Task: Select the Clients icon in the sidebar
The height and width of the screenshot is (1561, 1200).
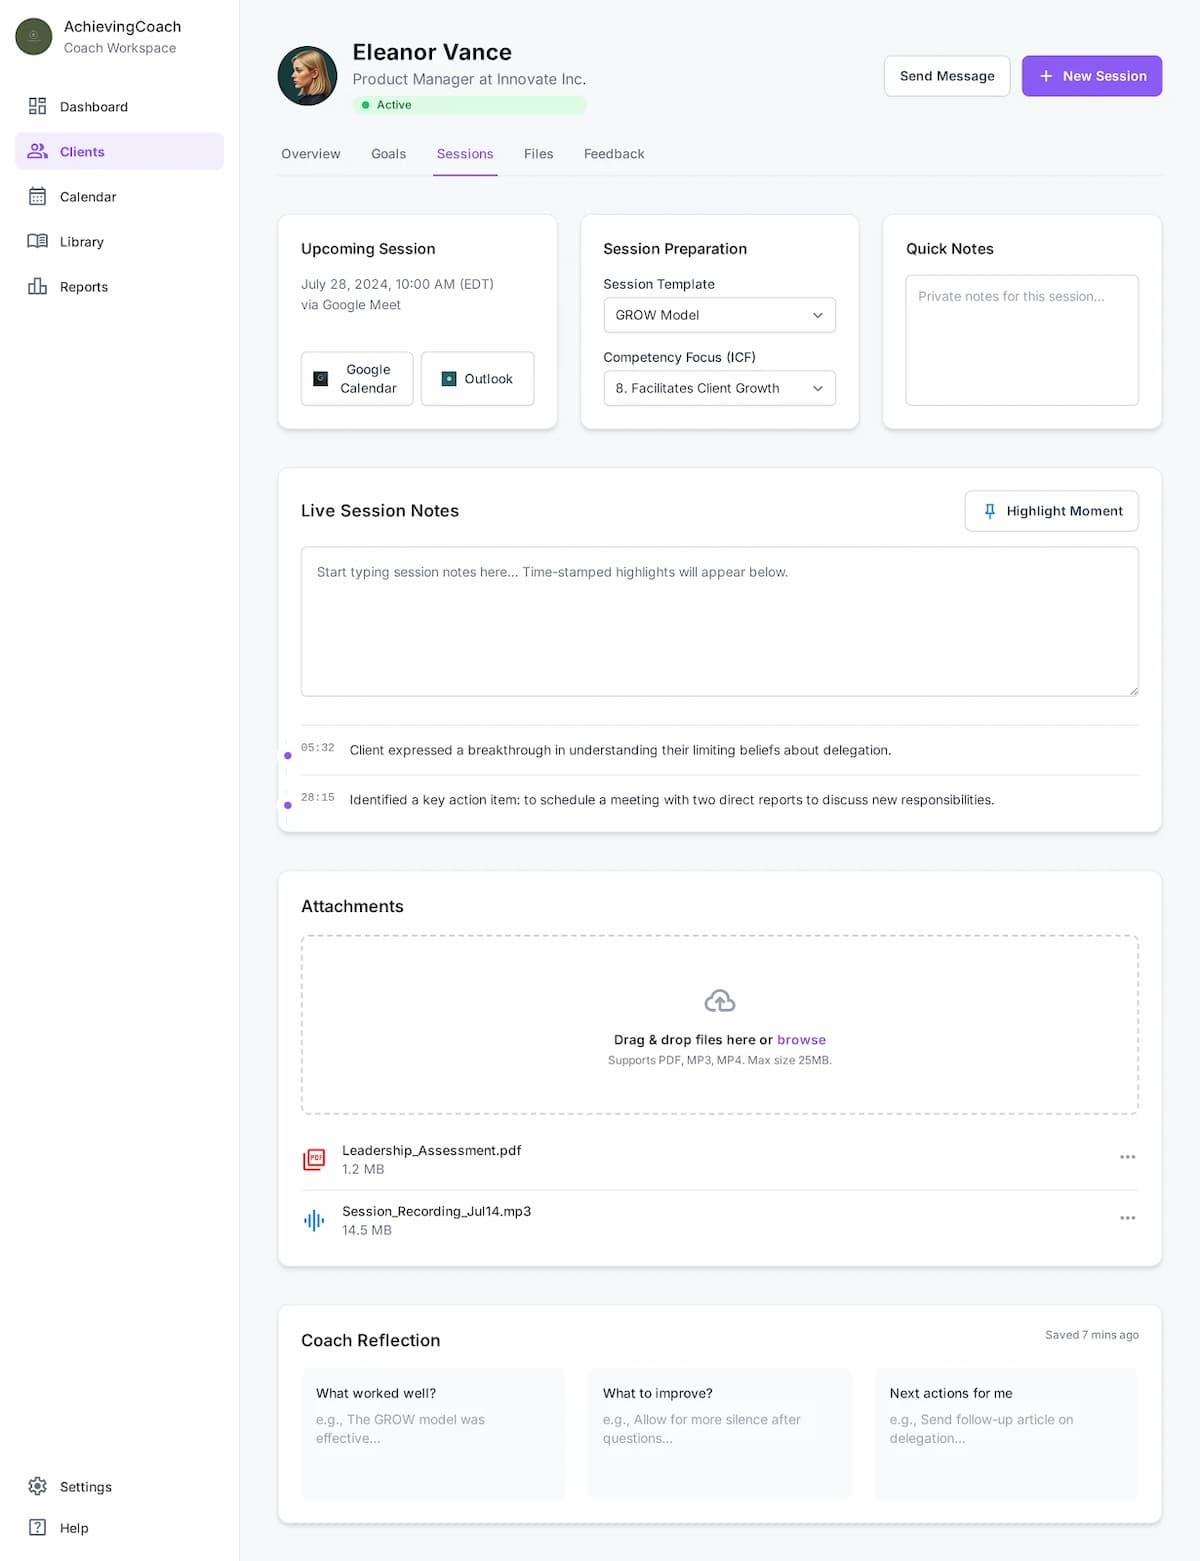Action: click(x=37, y=151)
